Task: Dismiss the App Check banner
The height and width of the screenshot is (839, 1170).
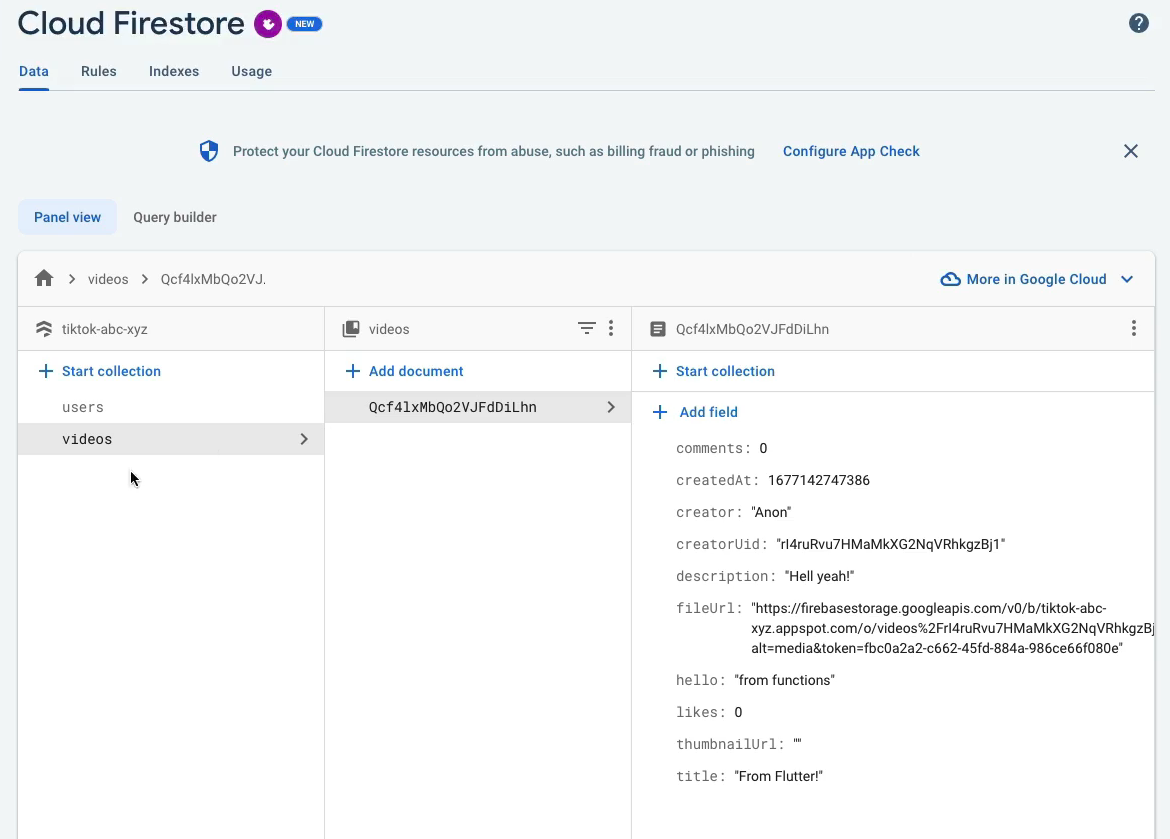Action: coord(1130,151)
